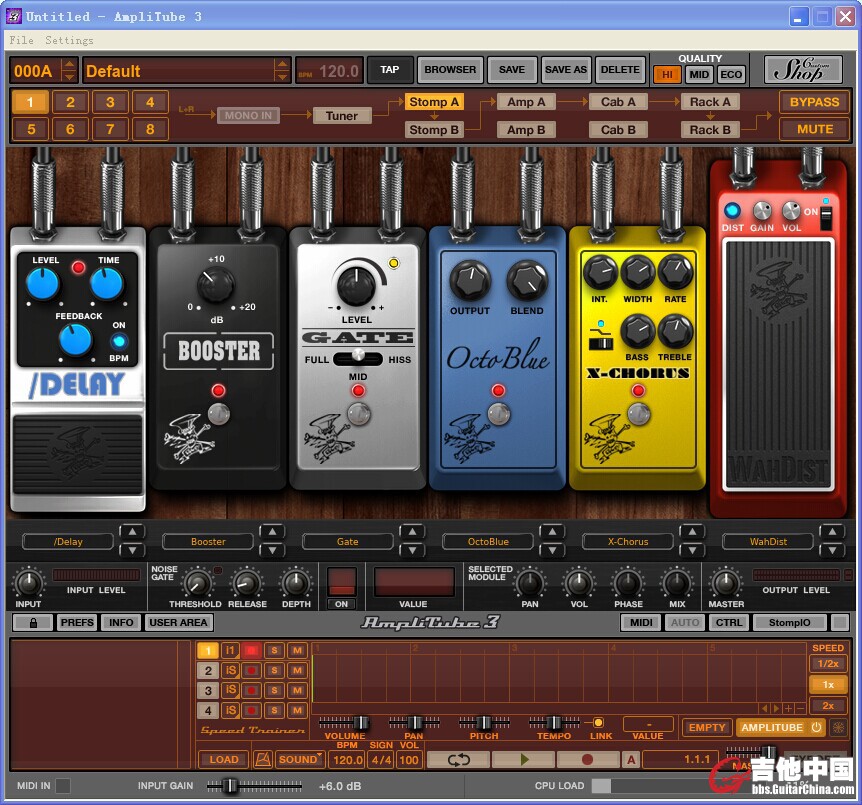The height and width of the screenshot is (805, 862).
Task: Click the BPM 120.0 tempo field at the top
Action: pos(329,71)
